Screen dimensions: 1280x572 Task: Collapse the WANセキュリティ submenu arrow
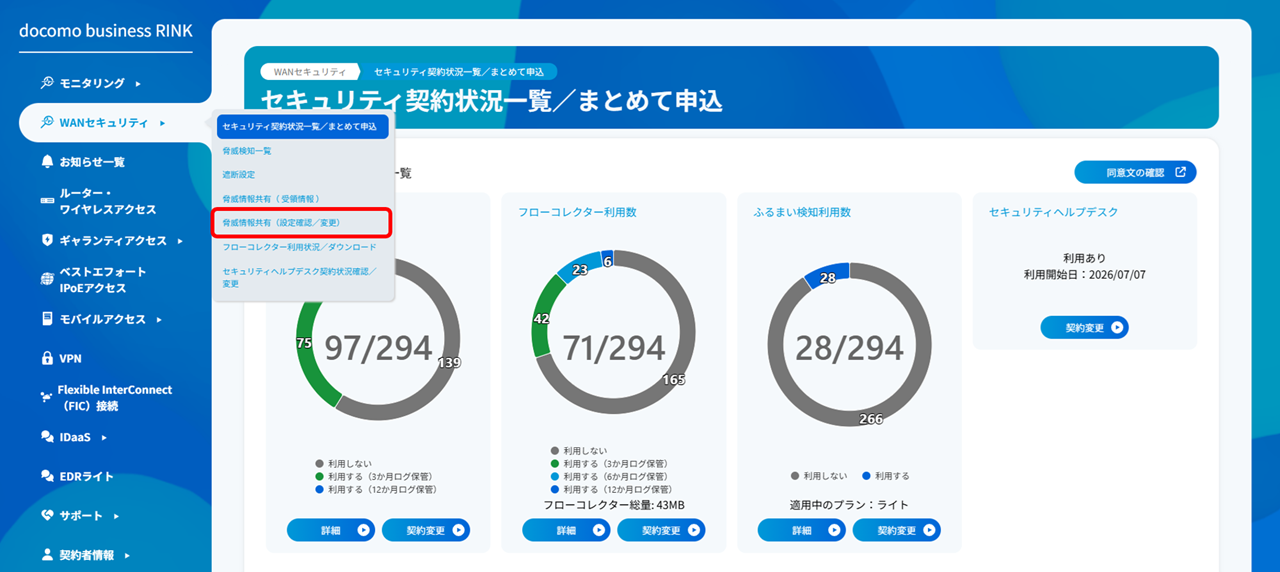point(162,123)
